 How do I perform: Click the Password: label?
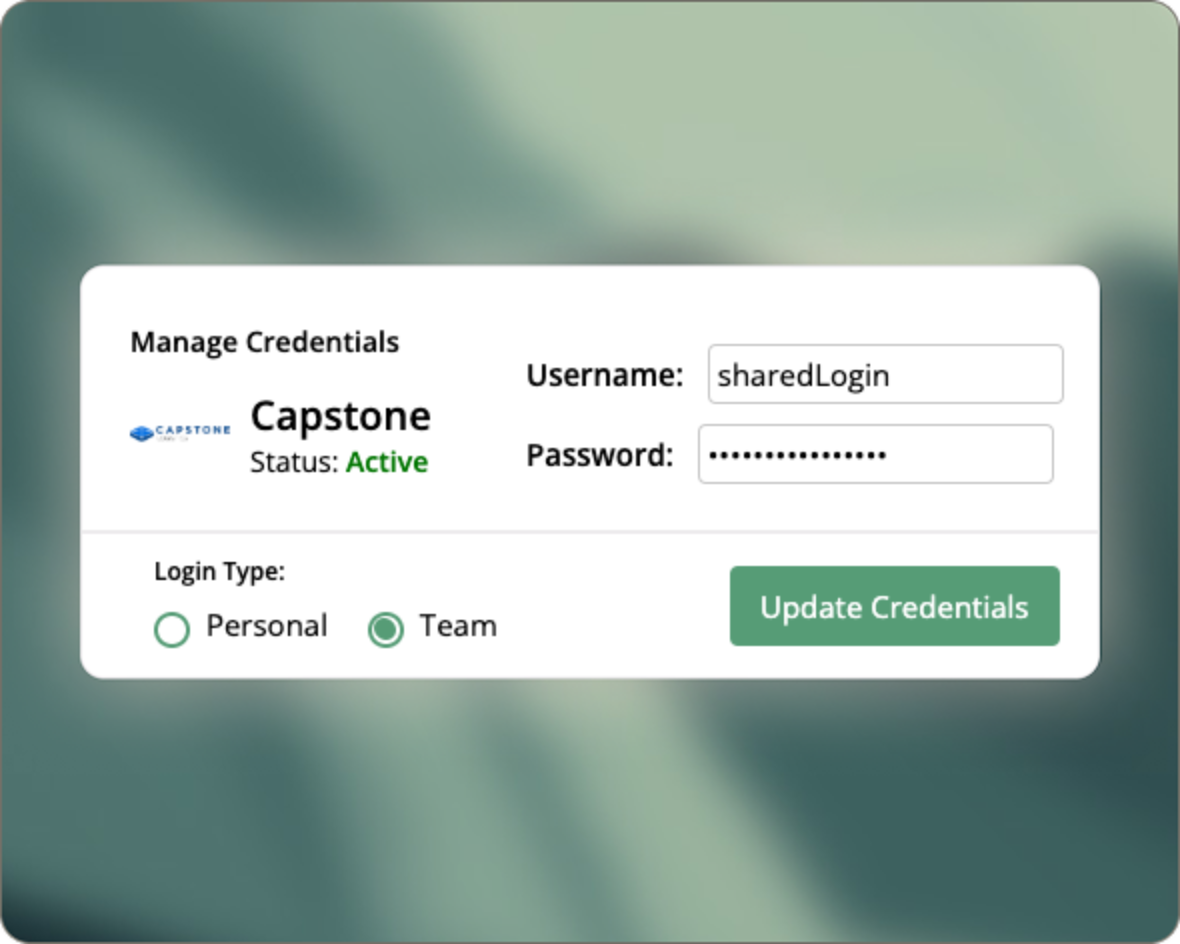(600, 455)
